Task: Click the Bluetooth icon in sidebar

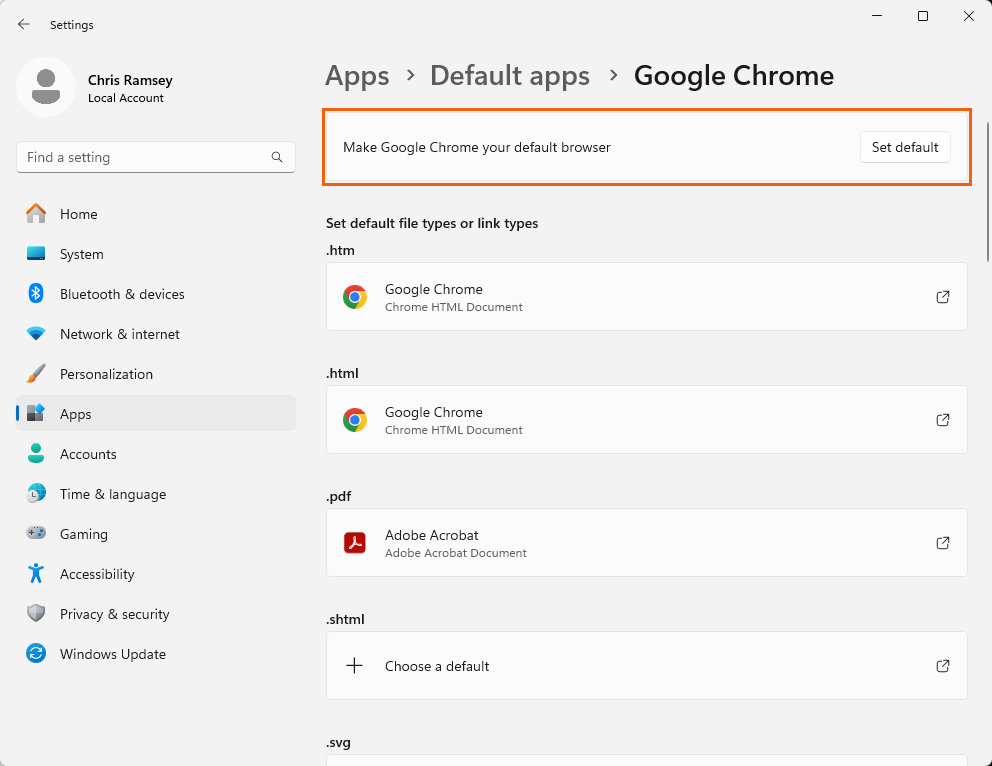Action: pyautogui.click(x=36, y=293)
